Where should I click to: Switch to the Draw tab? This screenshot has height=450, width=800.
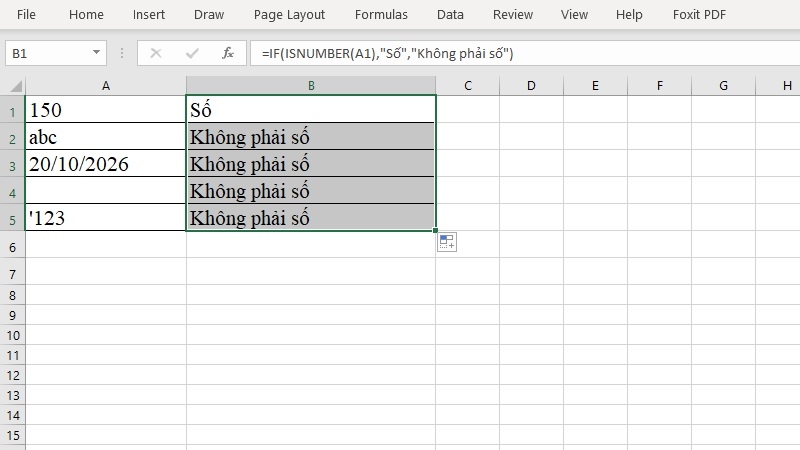[x=209, y=15]
